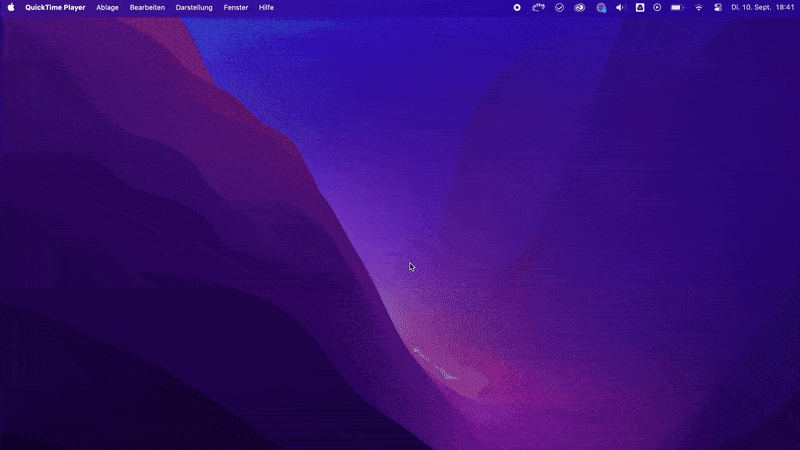Open the QuickTime Player app menu
Screen dimensions: 800x450
(x=55, y=7)
